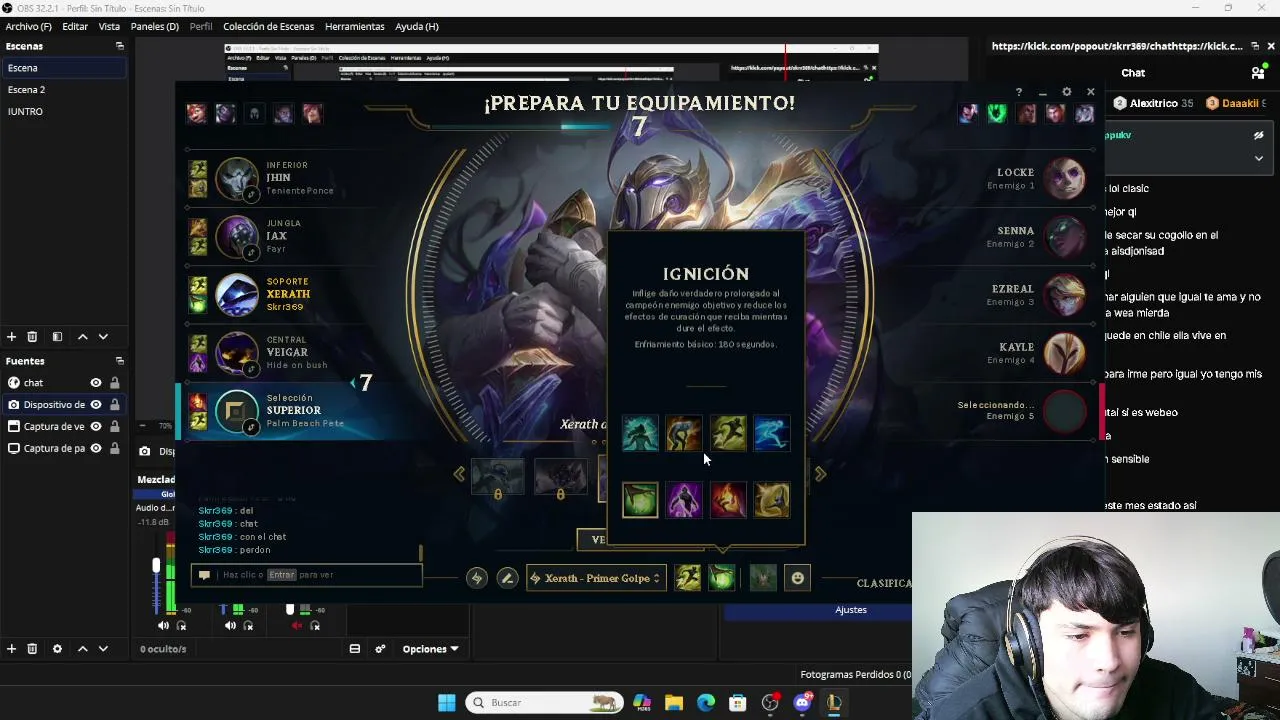Move selected scene down in Escenas
1280x720 pixels.
click(103, 337)
